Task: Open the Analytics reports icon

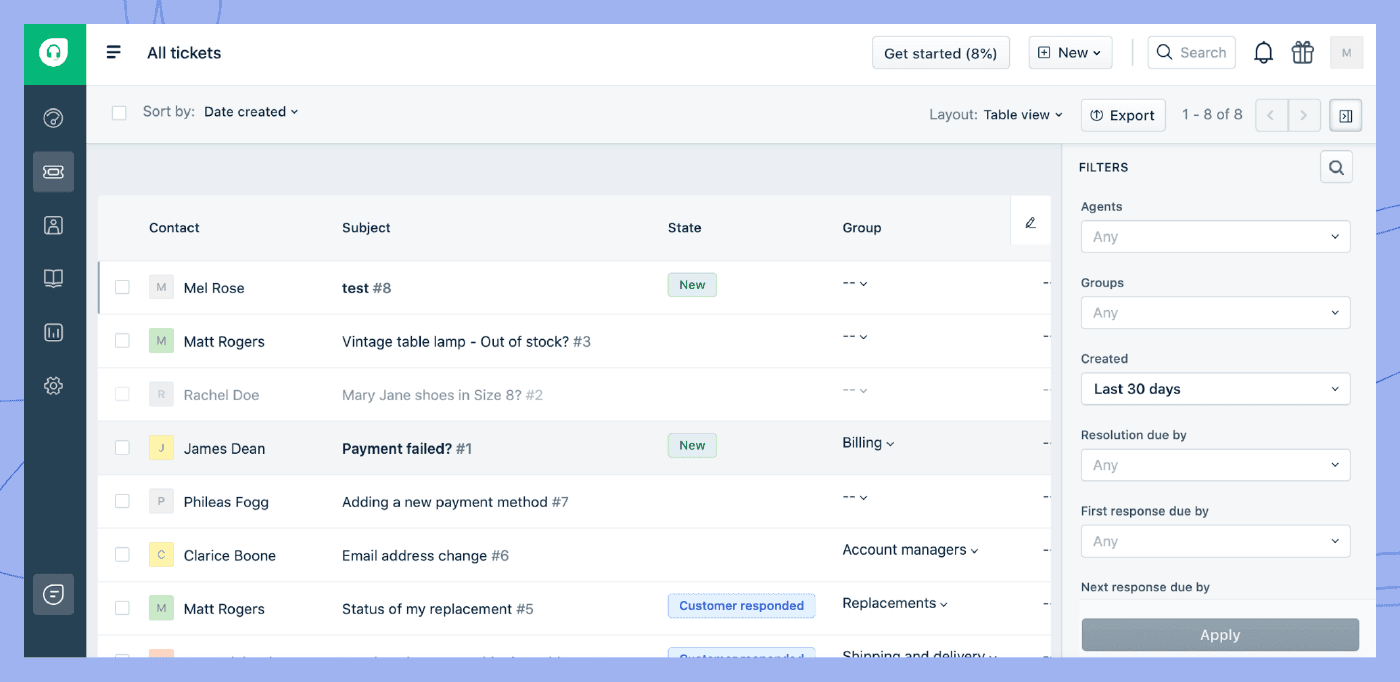Action: click(53, 332)
